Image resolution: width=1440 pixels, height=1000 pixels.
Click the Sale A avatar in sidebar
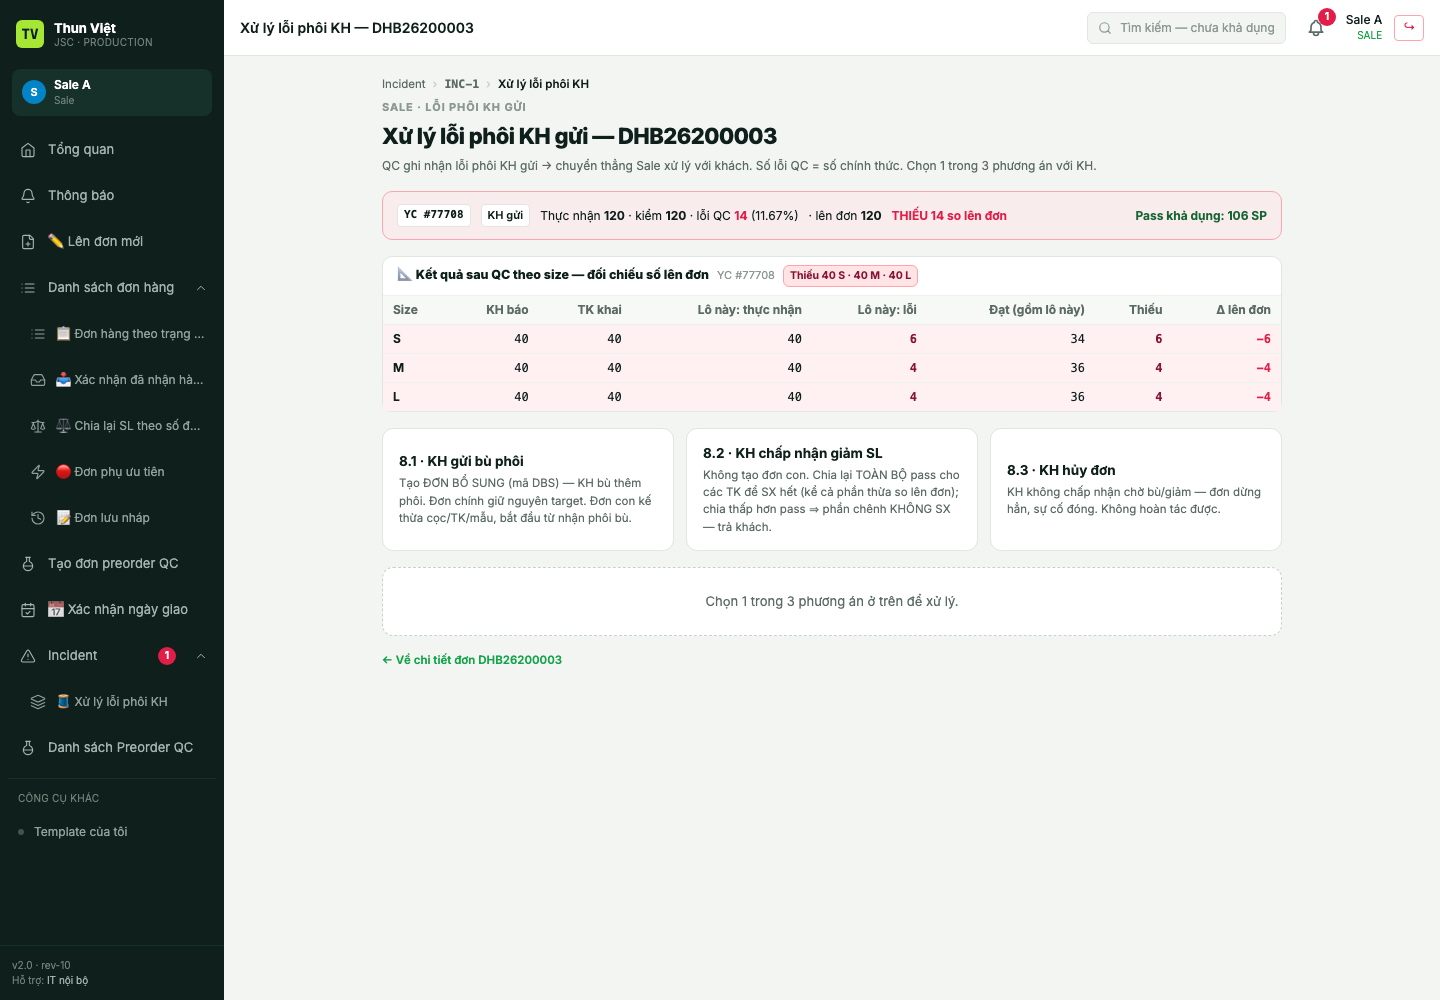34,92
